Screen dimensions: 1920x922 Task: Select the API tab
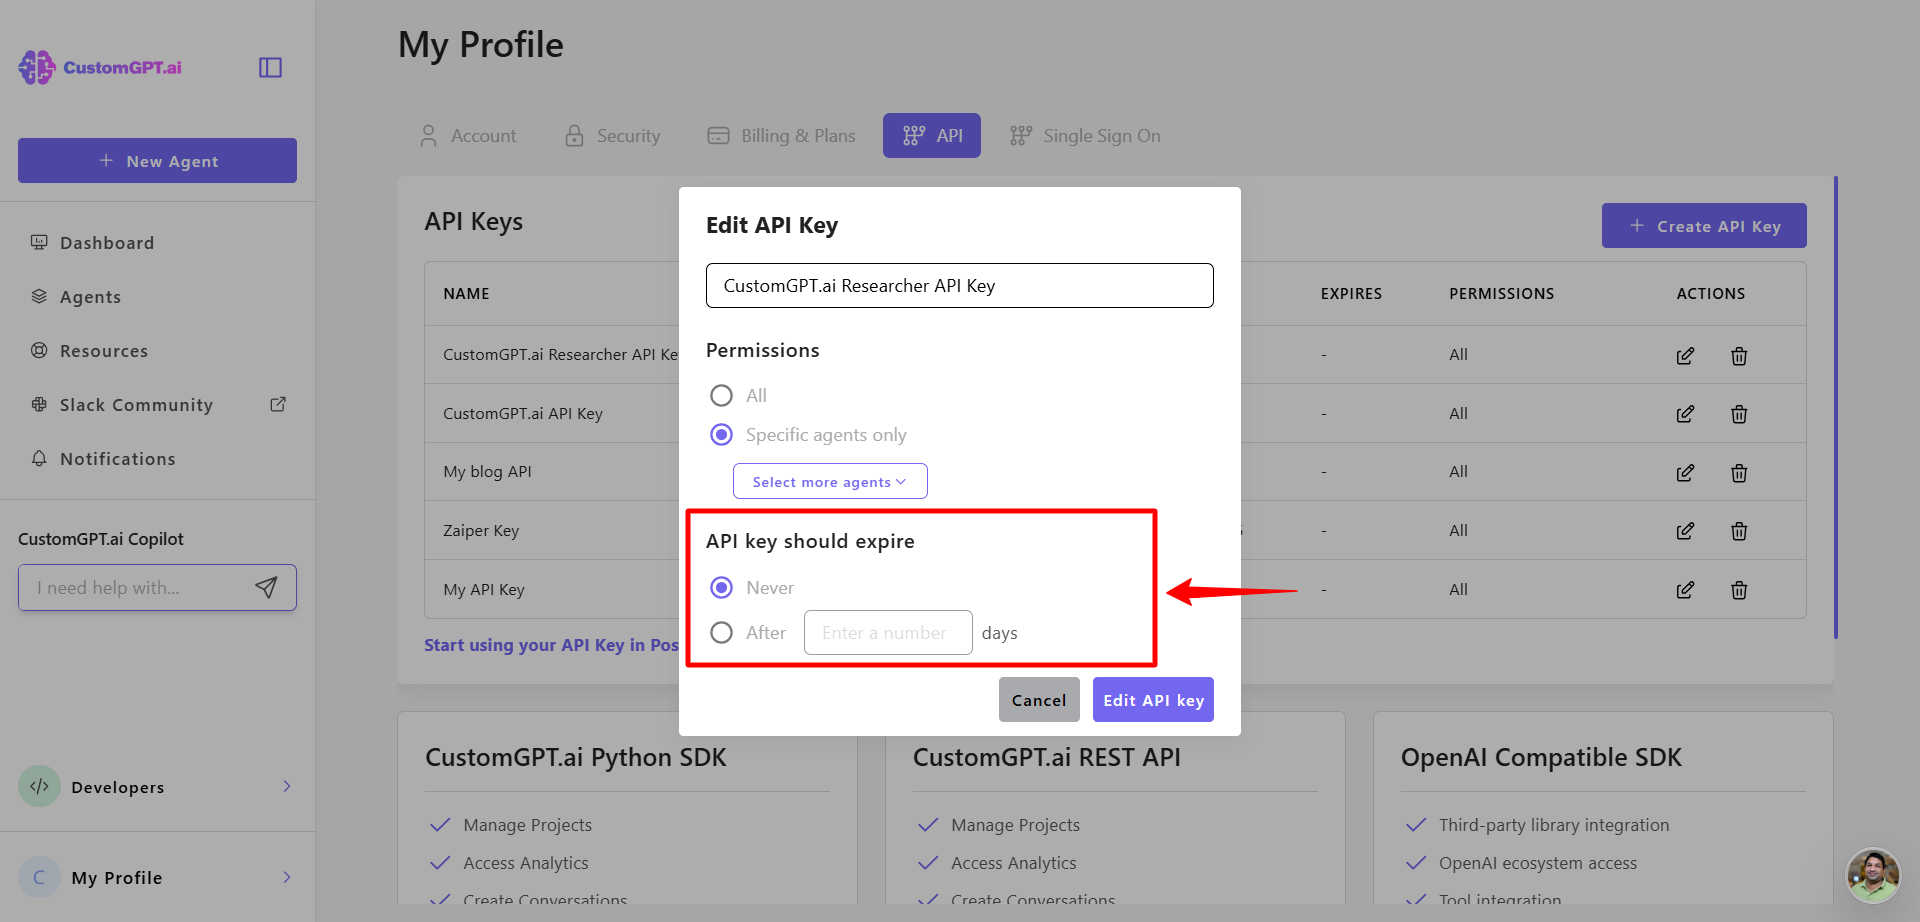point(932,136)
